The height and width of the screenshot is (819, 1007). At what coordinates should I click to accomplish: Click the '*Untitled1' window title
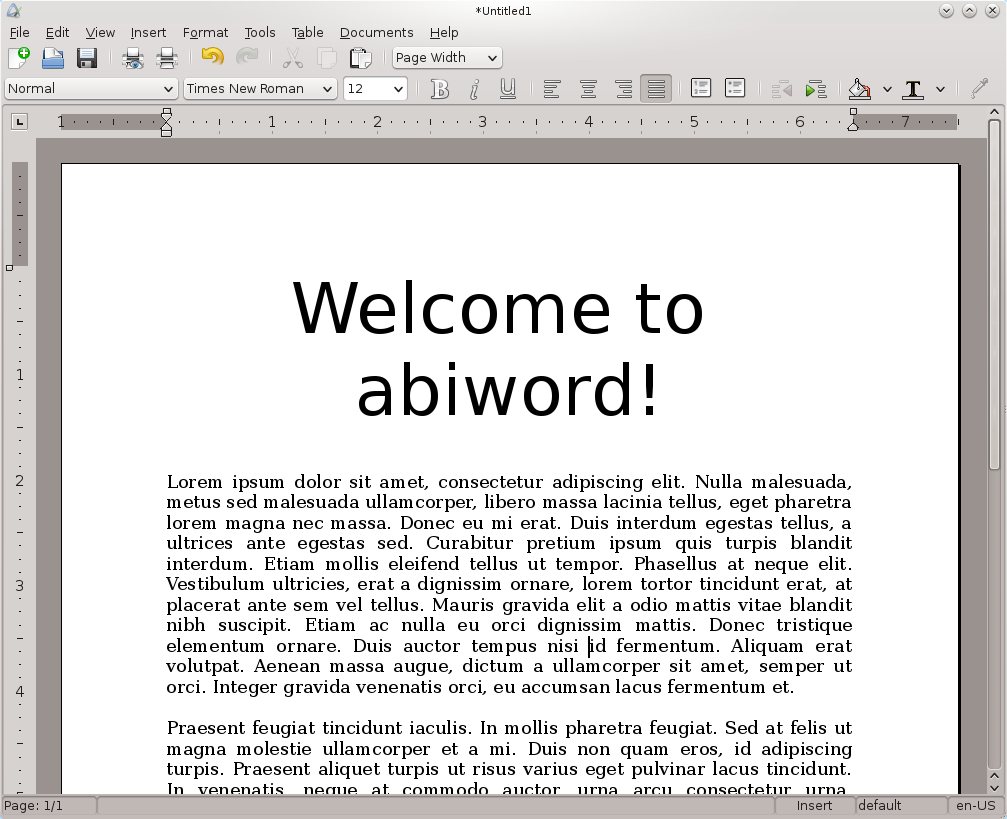pos(503,10)
